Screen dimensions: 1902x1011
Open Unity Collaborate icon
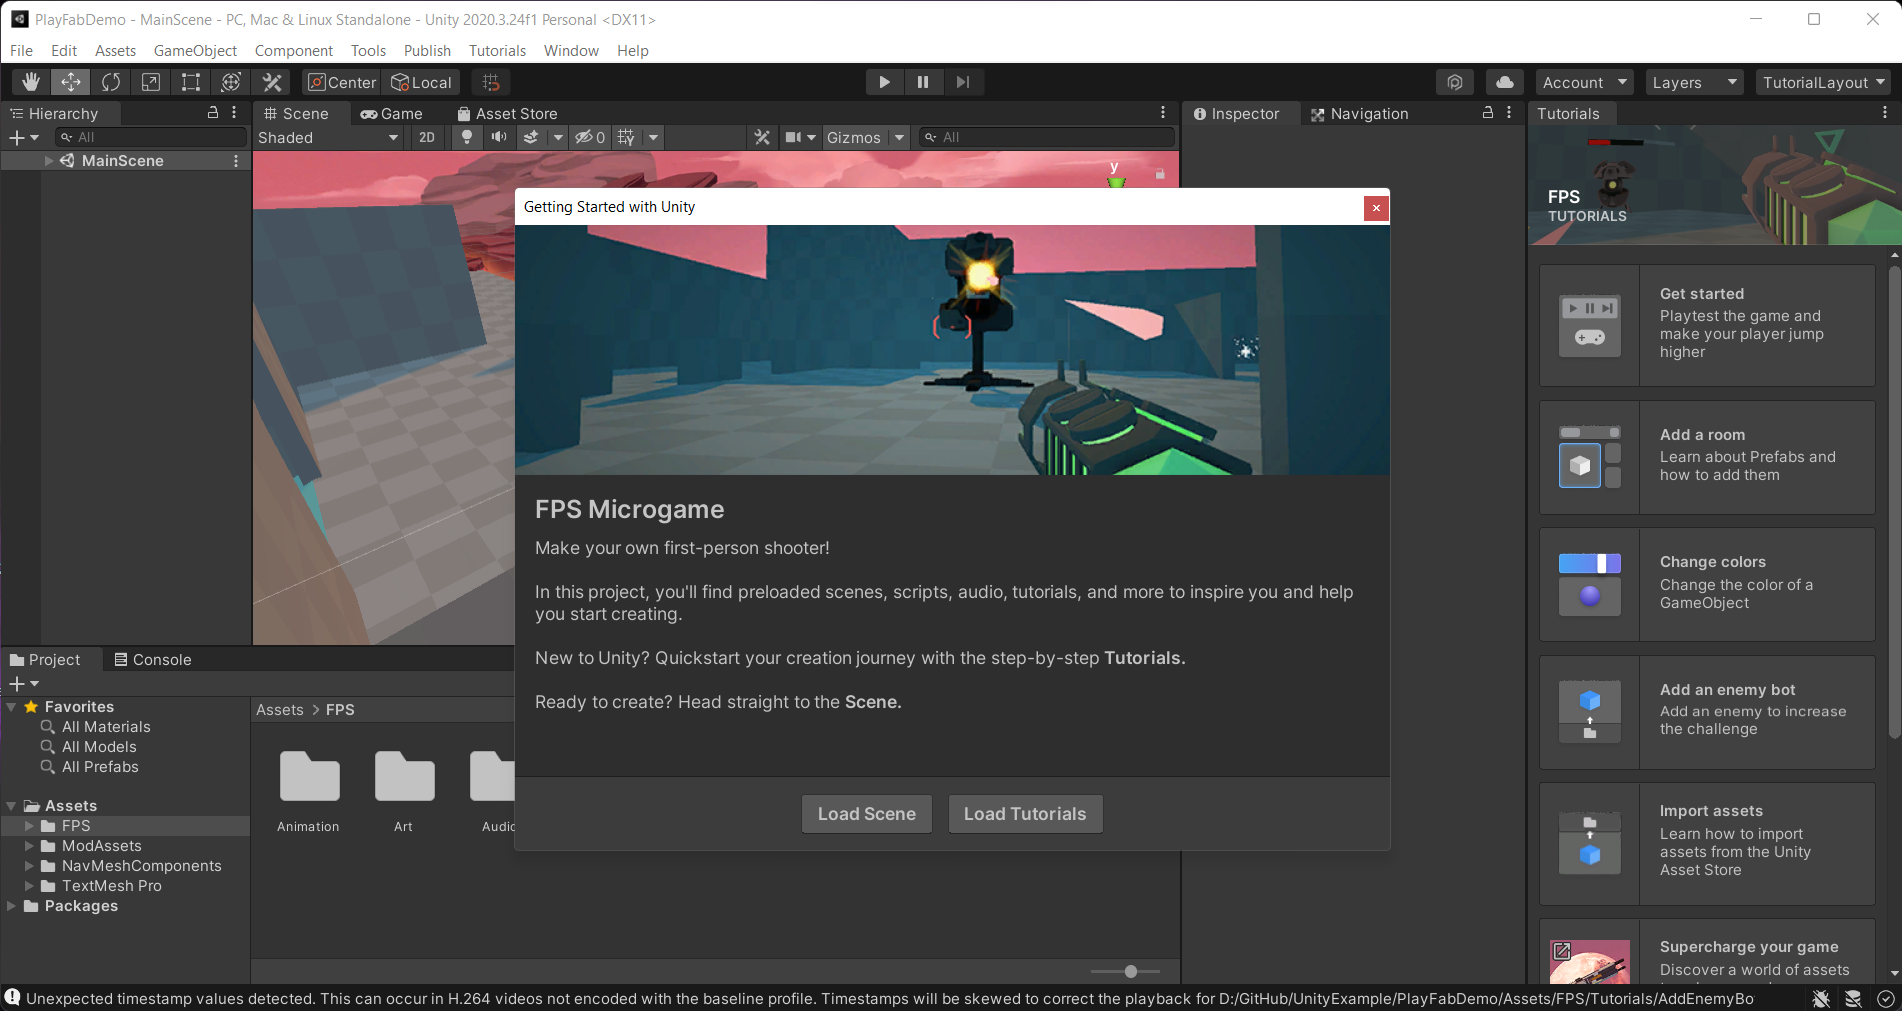click(1455, 82)
